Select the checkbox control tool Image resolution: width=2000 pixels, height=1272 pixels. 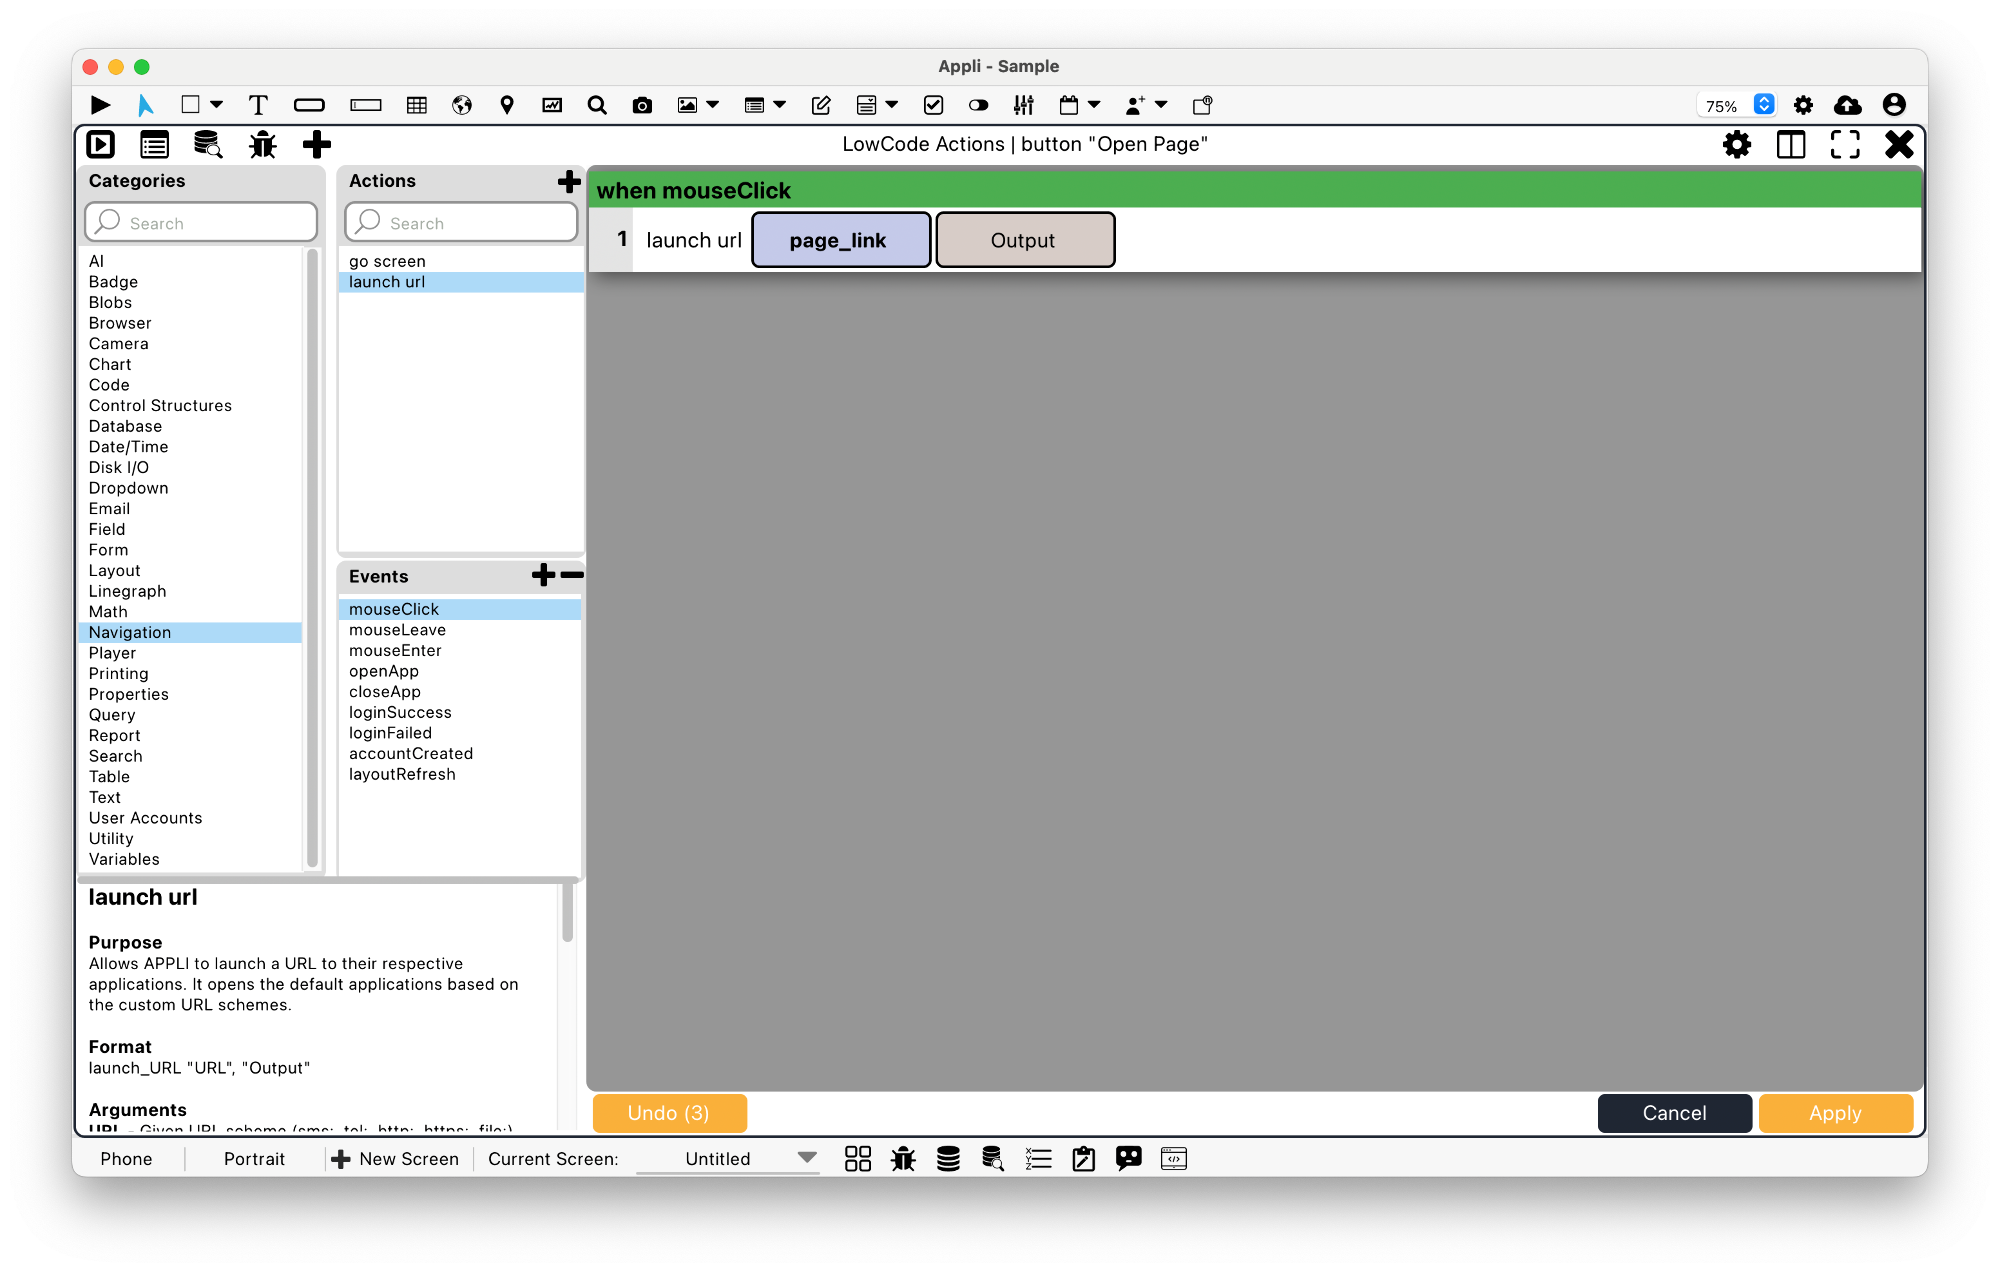(x=934, y=105)
